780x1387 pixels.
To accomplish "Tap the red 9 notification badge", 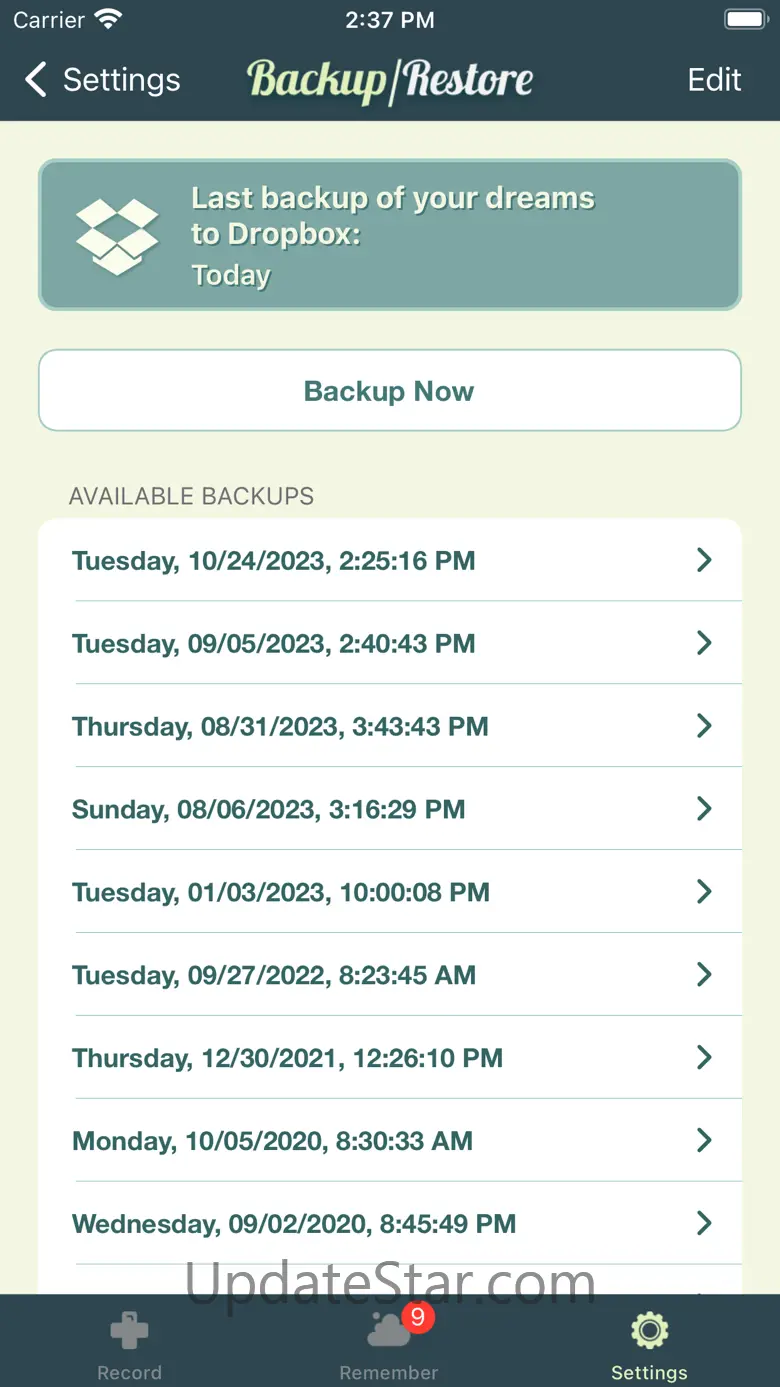I will (417, 1318).
